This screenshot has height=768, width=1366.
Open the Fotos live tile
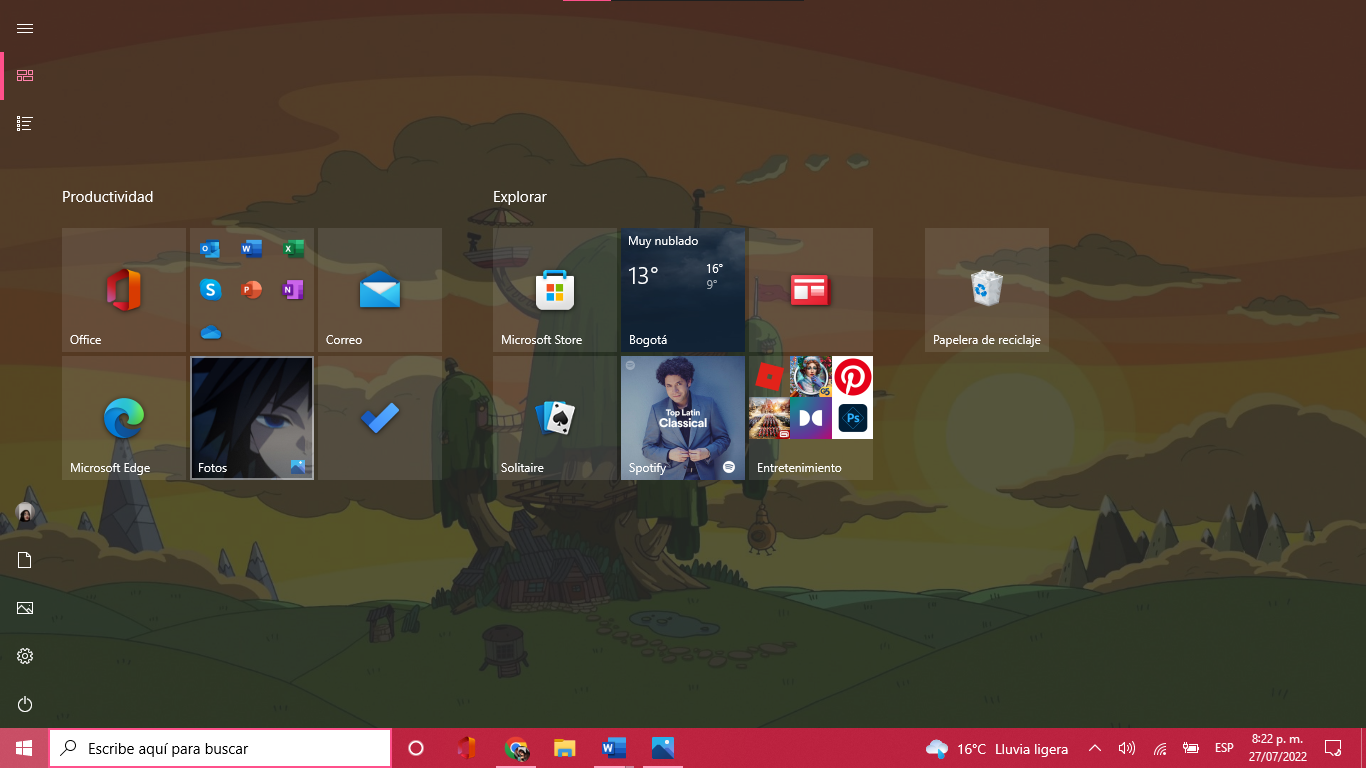252,418
